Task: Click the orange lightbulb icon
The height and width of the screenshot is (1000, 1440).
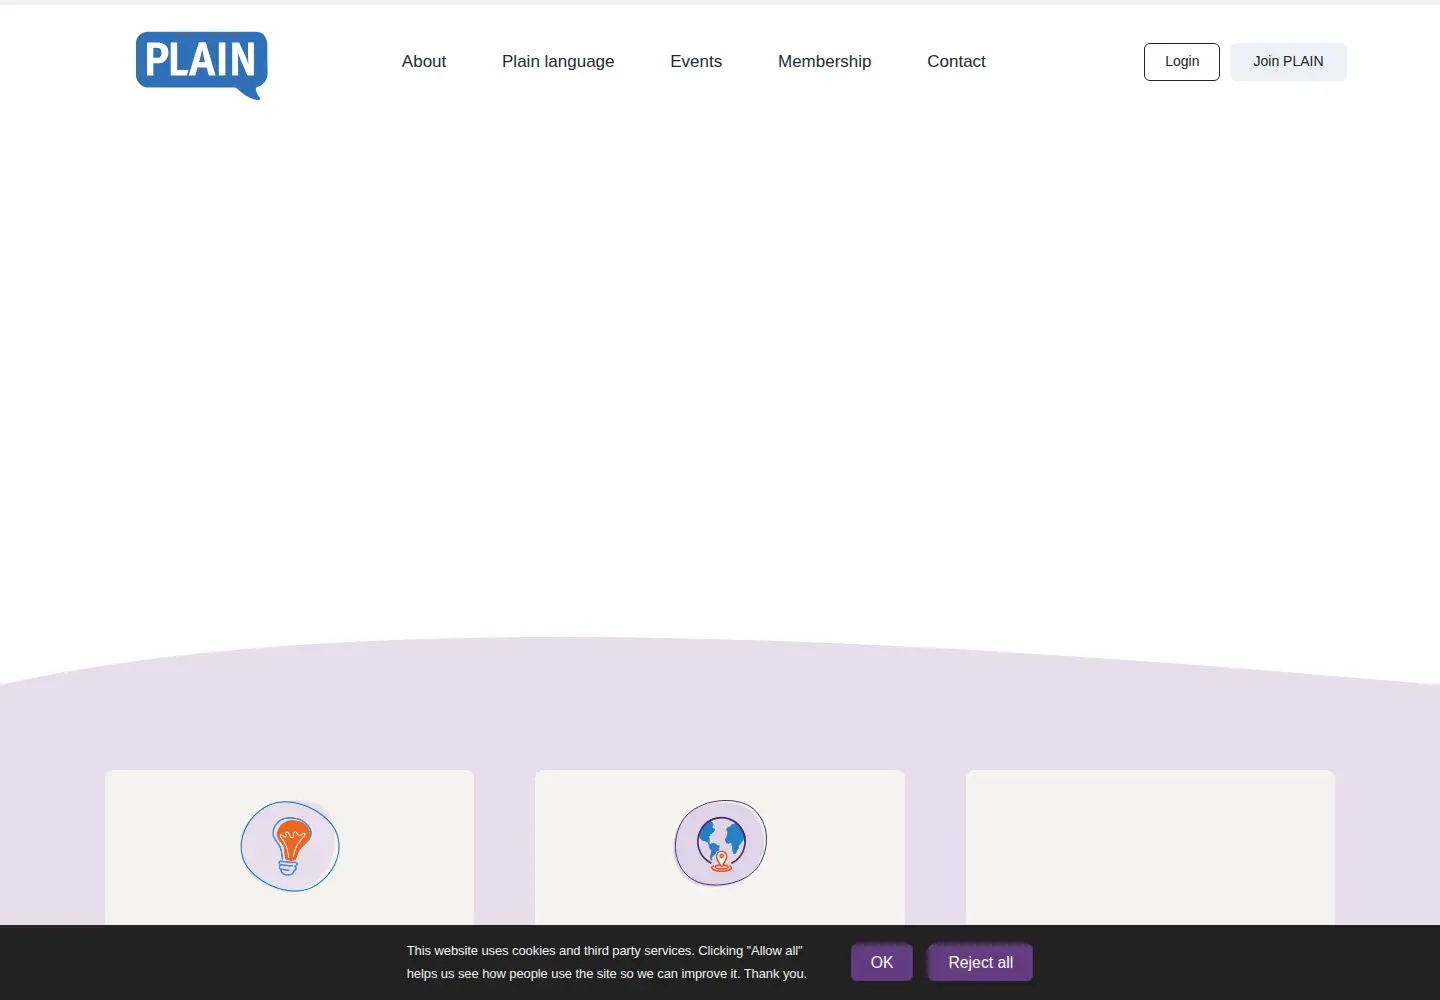Action: coord(290,846)
